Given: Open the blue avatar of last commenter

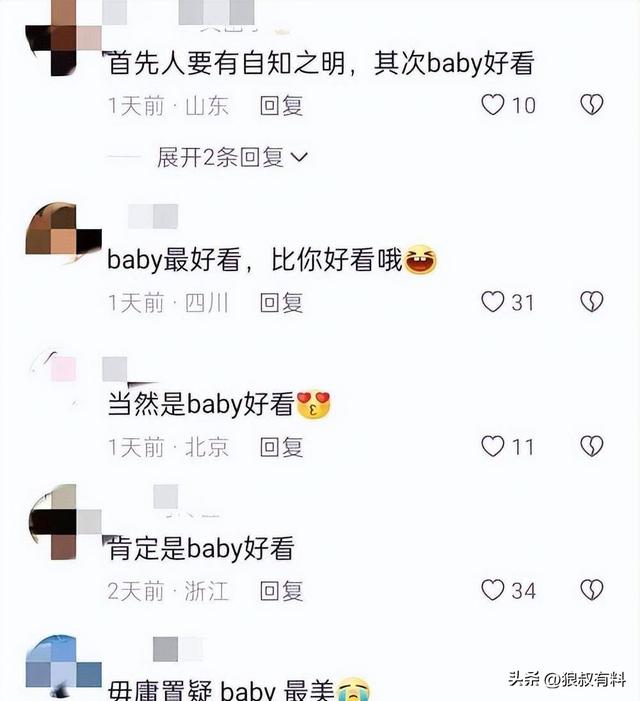Looking at the screenshot, I should point(63,666).
